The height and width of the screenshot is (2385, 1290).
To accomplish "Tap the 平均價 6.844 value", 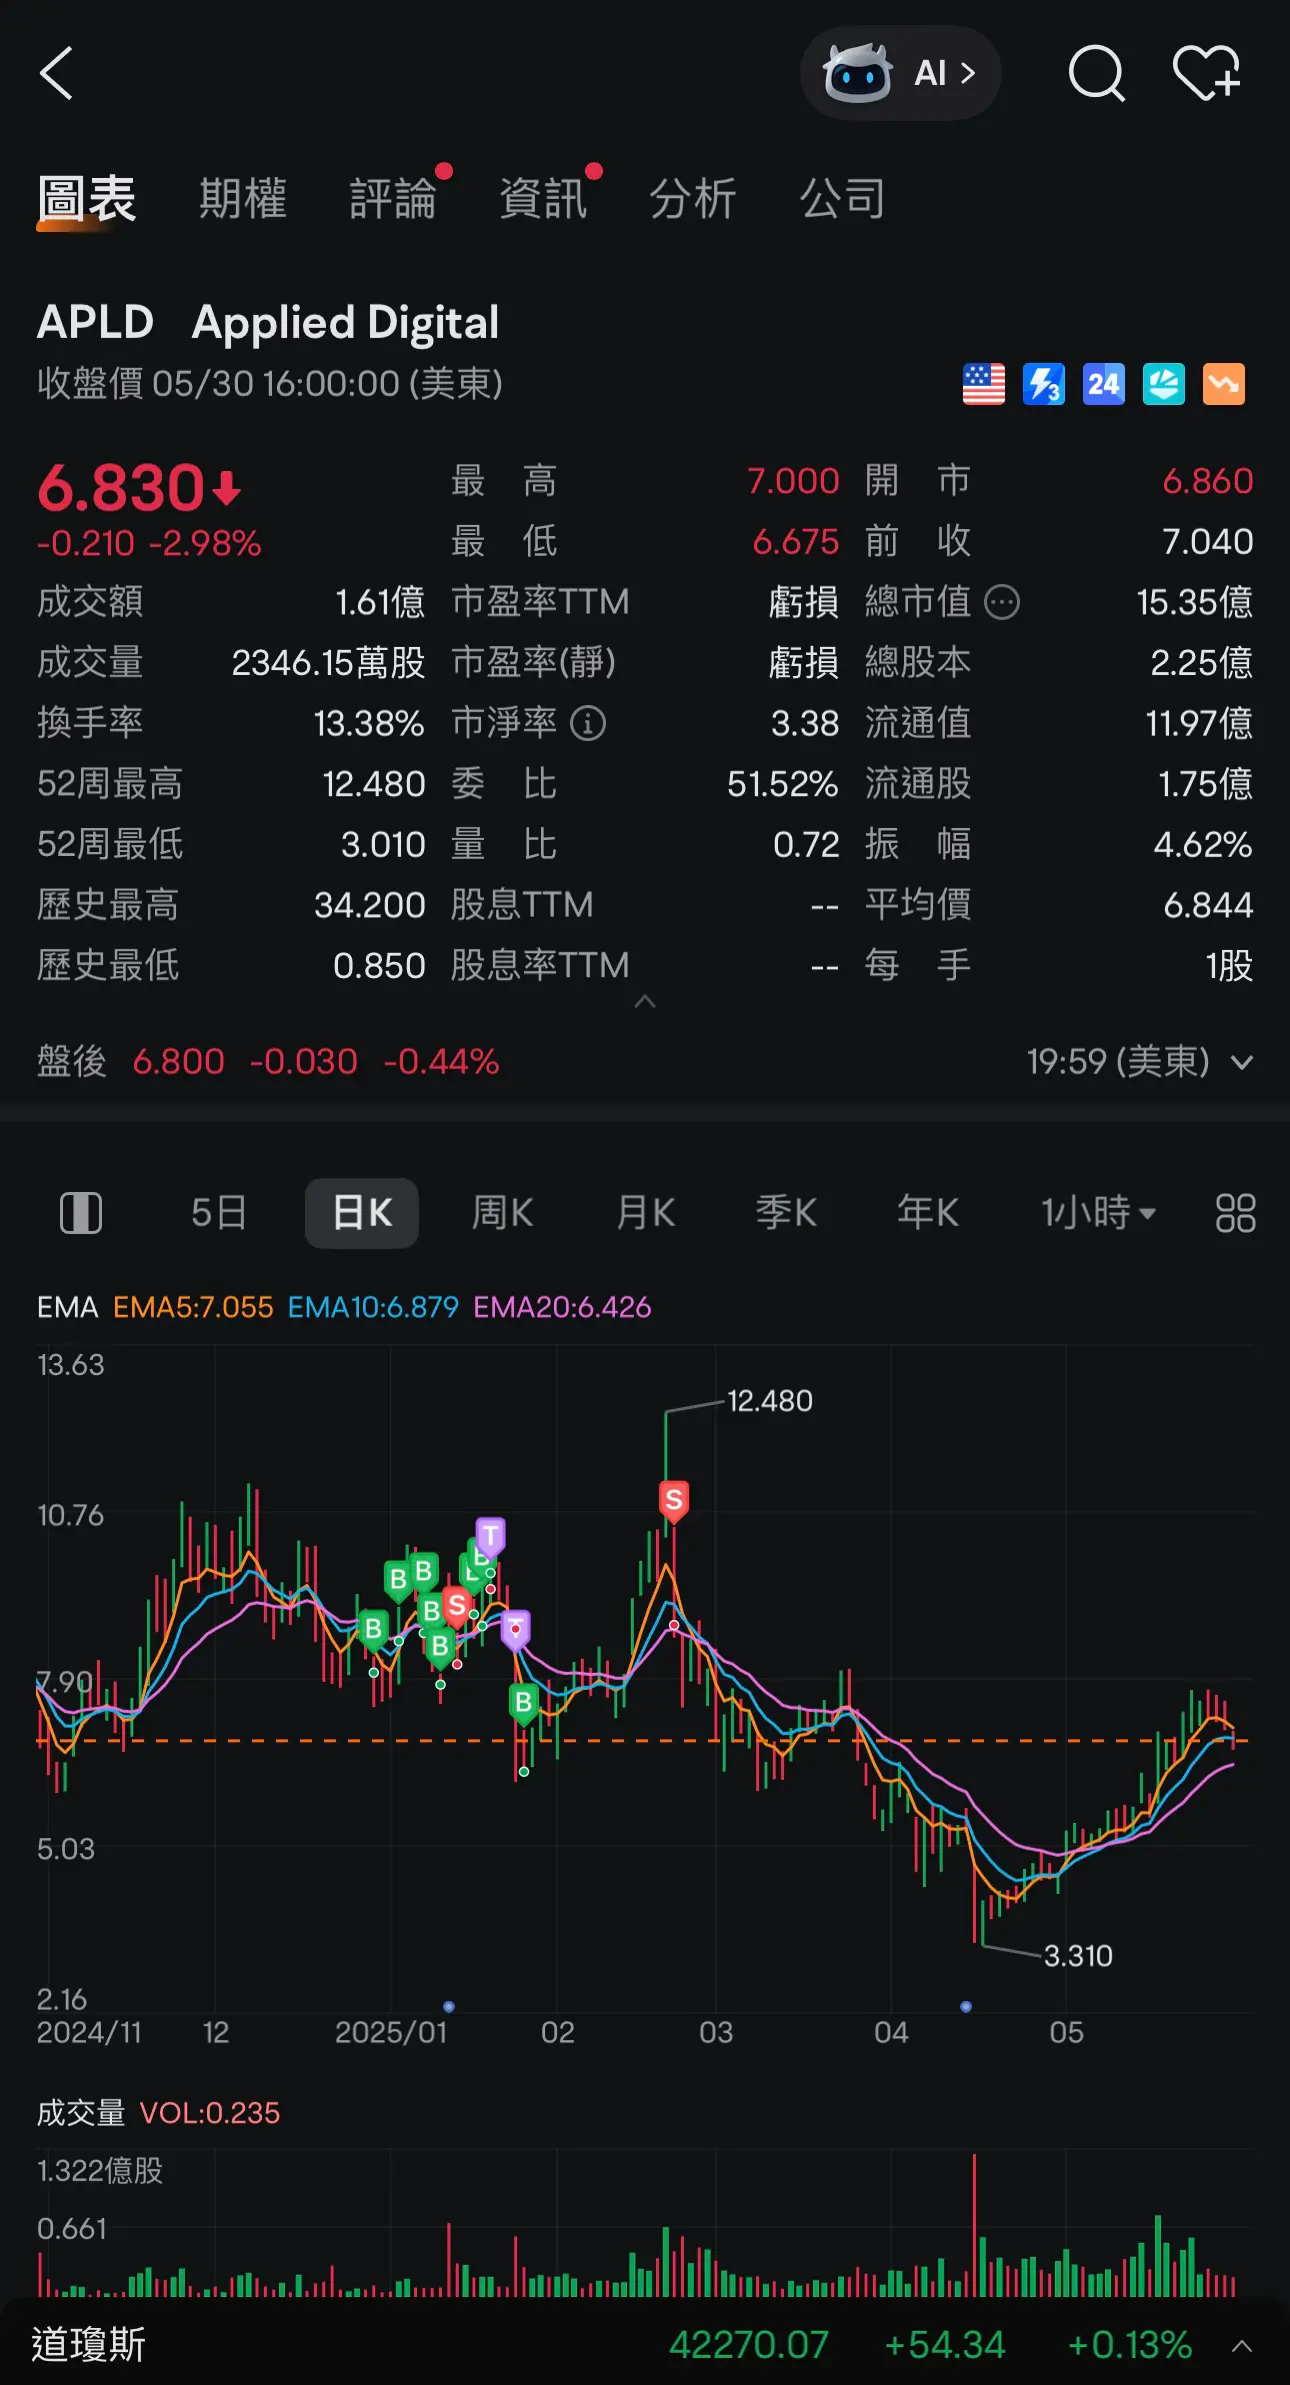I will coord(1208,905).
